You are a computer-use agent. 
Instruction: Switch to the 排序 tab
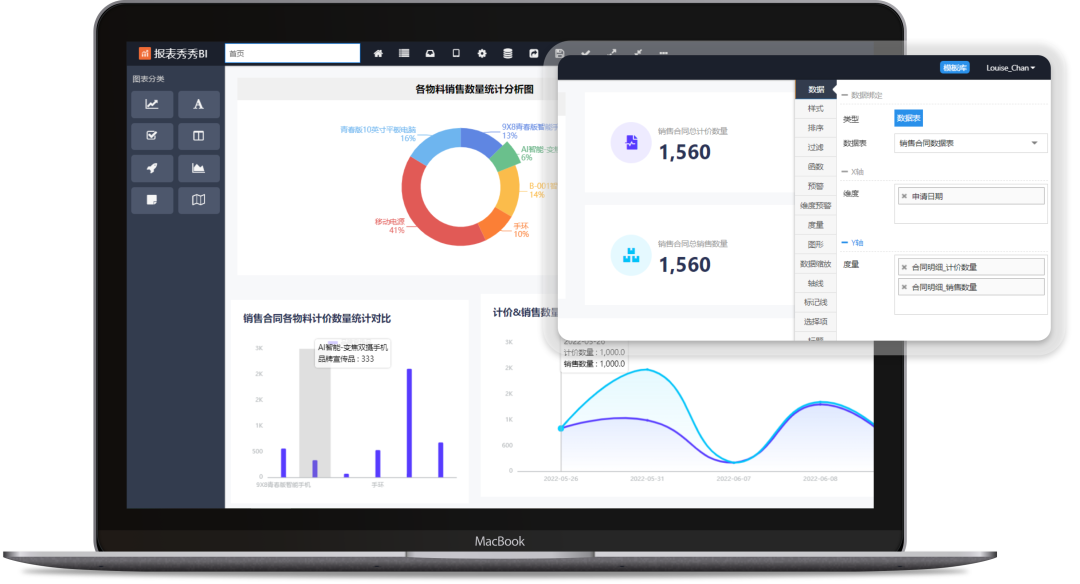816,128
